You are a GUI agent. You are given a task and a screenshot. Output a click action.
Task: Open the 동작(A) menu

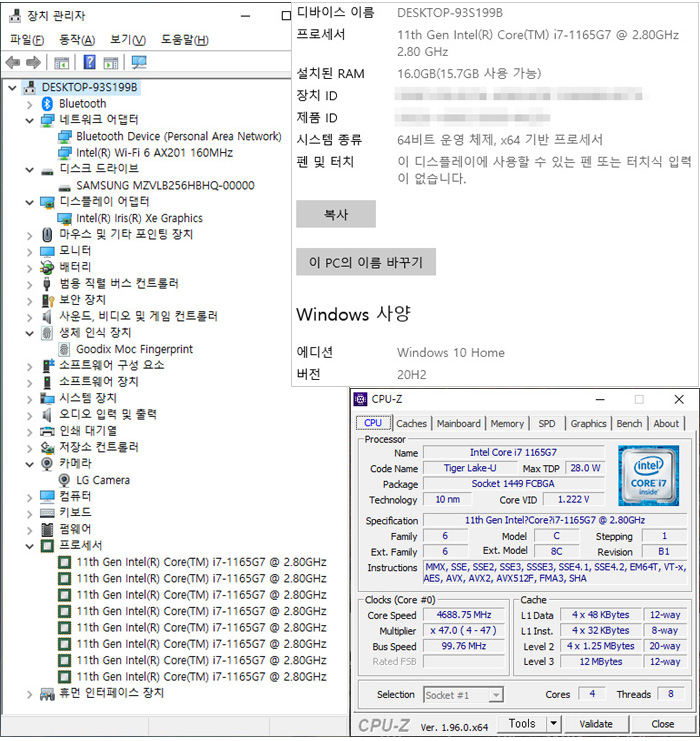77,40
